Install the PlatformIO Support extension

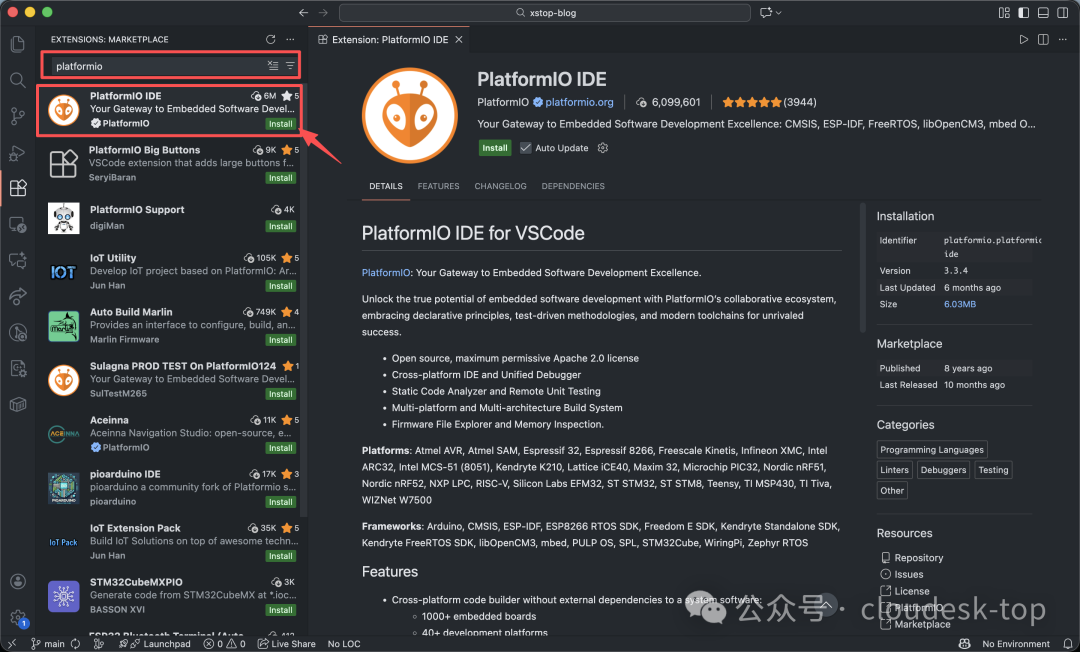click(x=280, y=226)
